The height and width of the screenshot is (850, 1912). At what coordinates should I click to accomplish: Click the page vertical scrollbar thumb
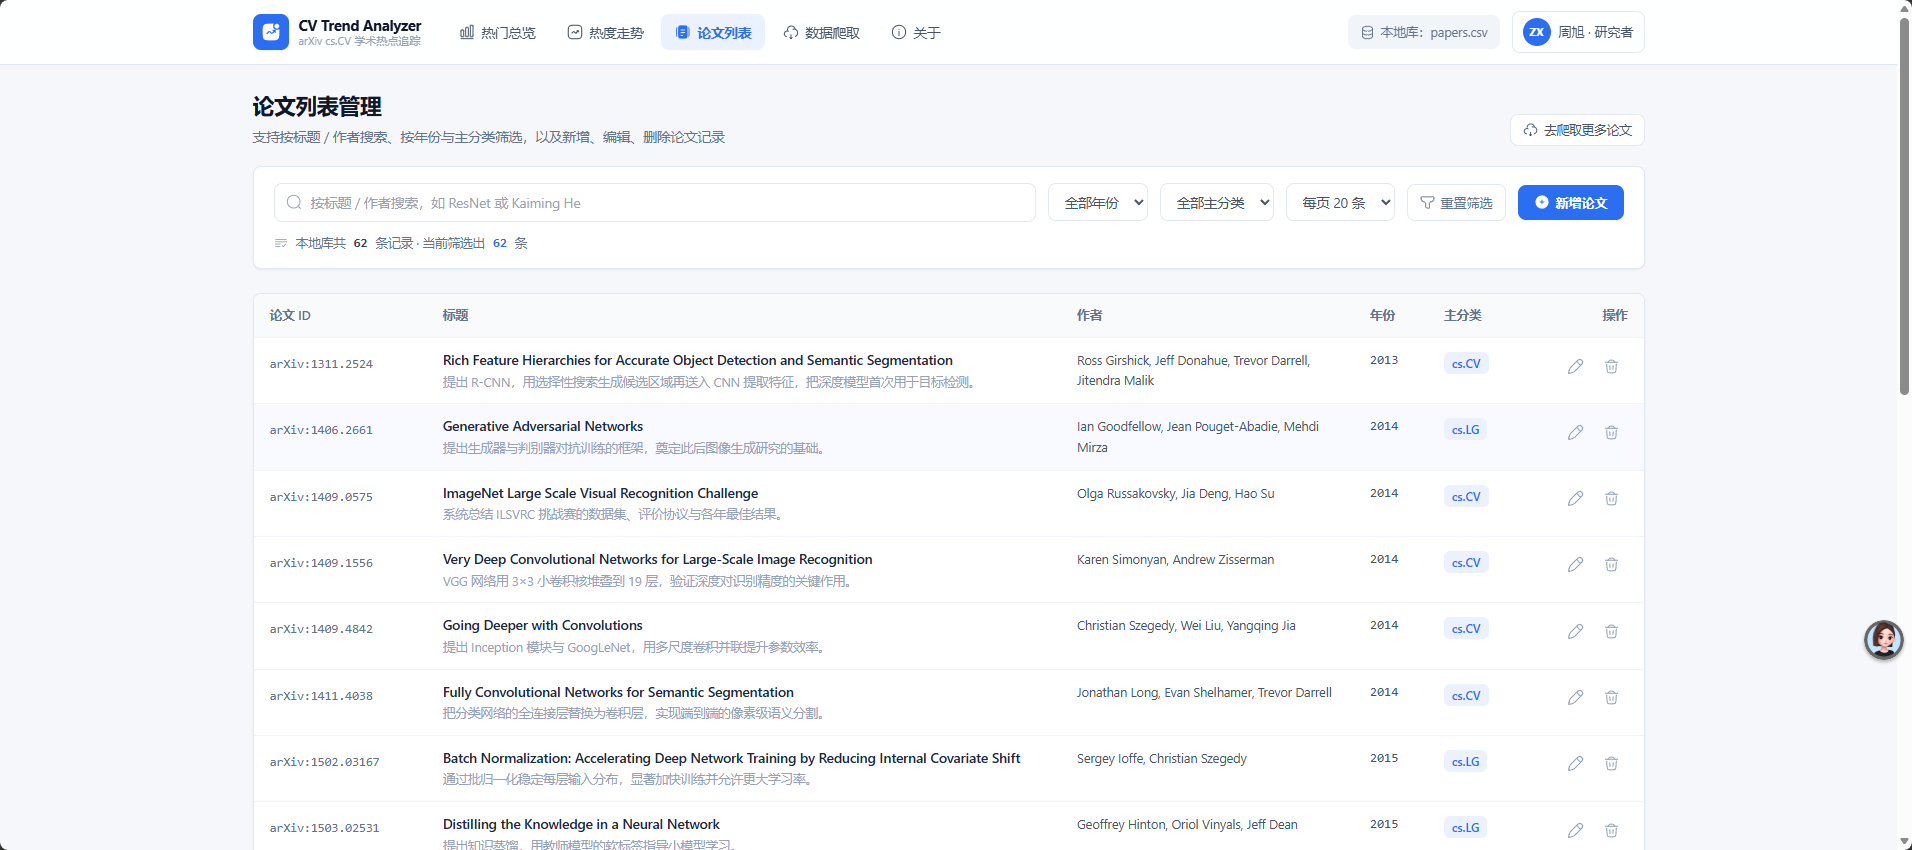point(1905,205)
